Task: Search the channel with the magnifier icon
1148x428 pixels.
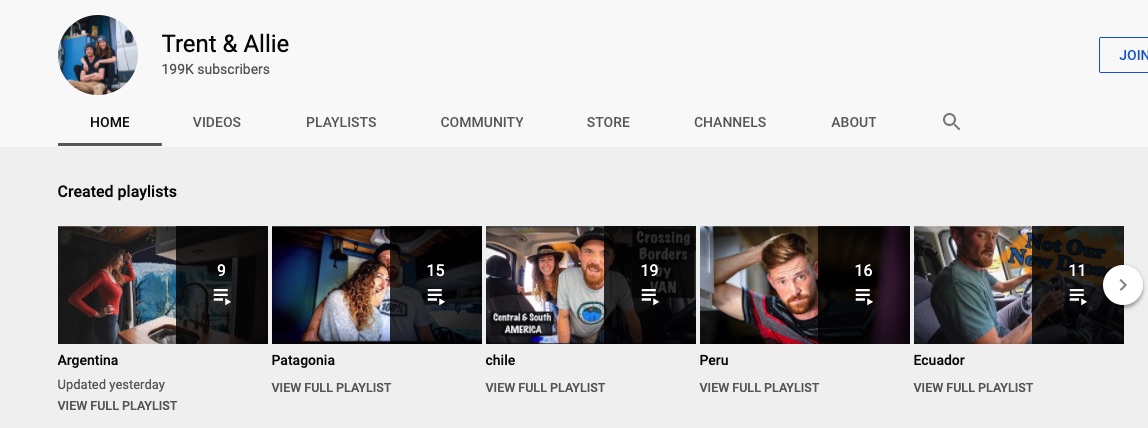Action: pos(951,121)
